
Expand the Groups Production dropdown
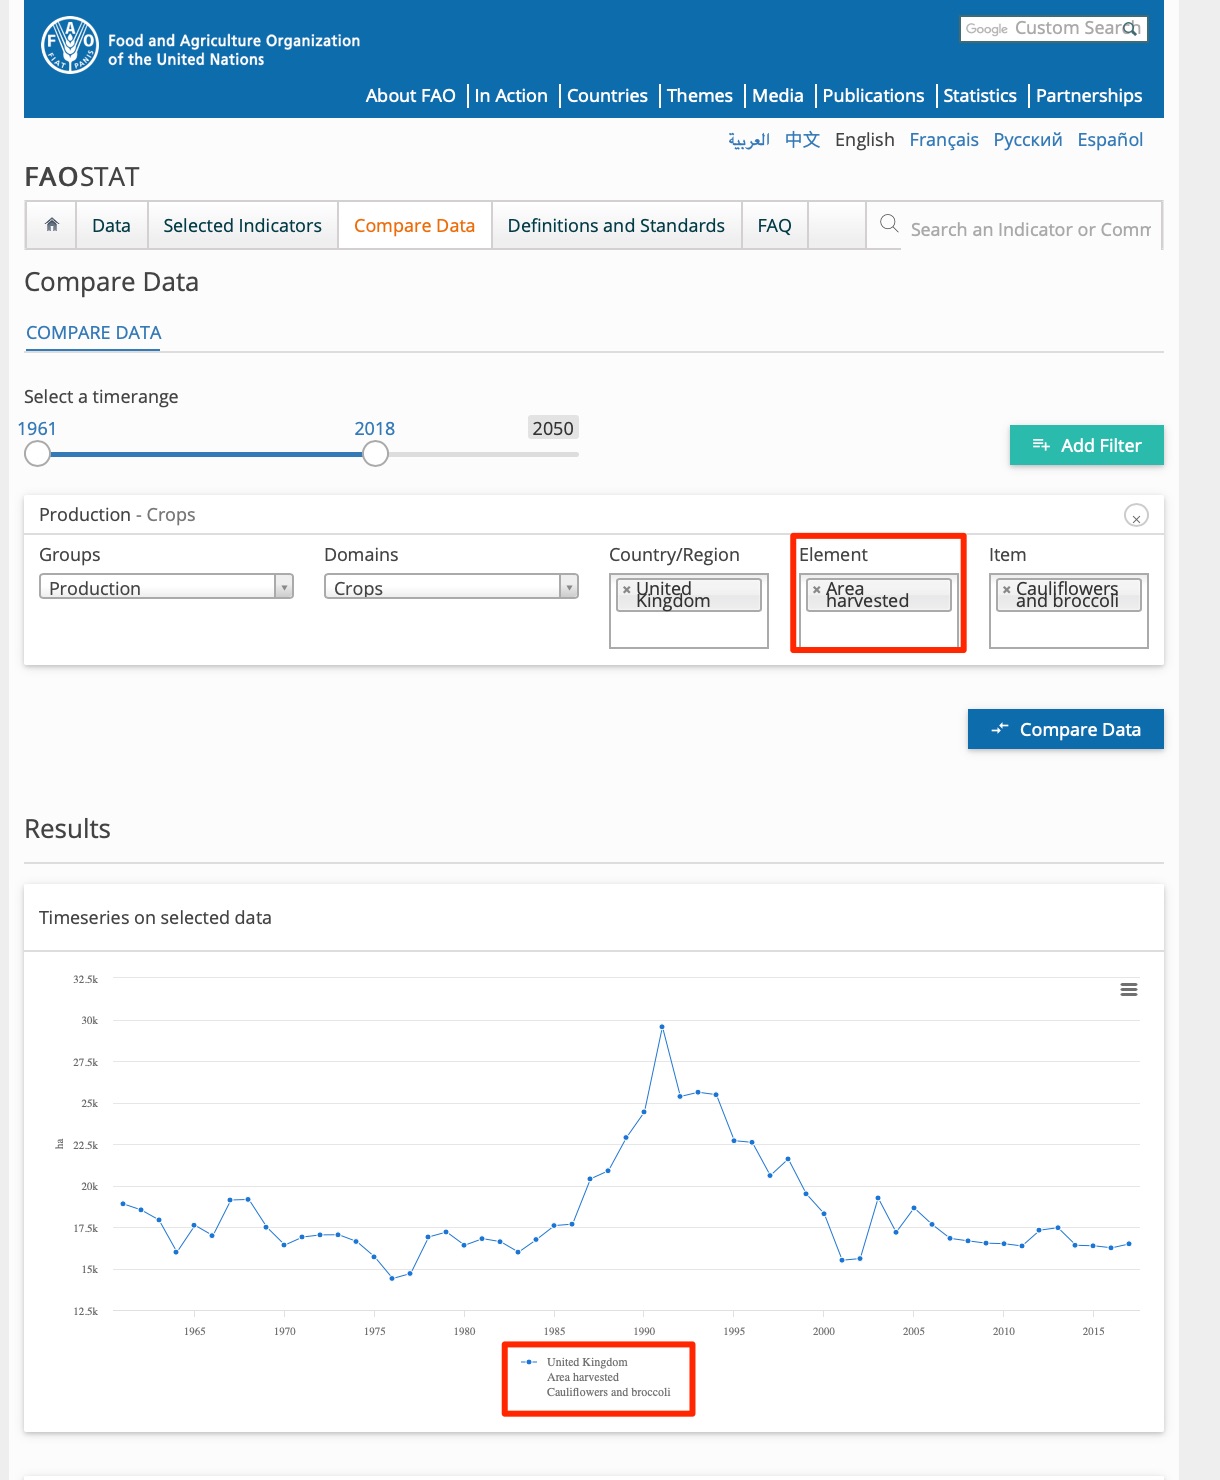(x=166, y=587)
